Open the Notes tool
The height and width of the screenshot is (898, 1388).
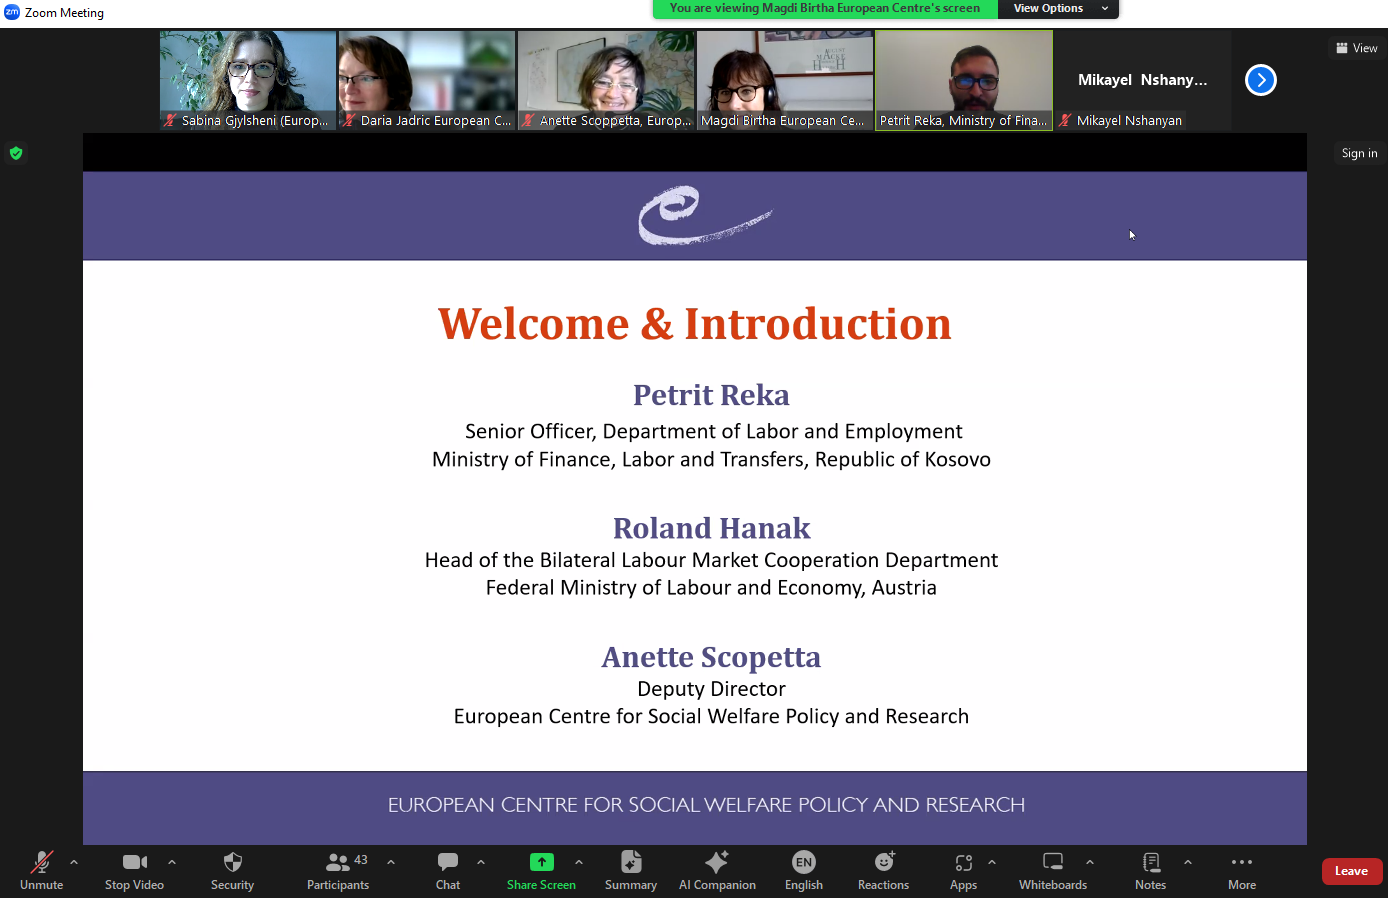pyautogui.click(x=1150, y=869)
